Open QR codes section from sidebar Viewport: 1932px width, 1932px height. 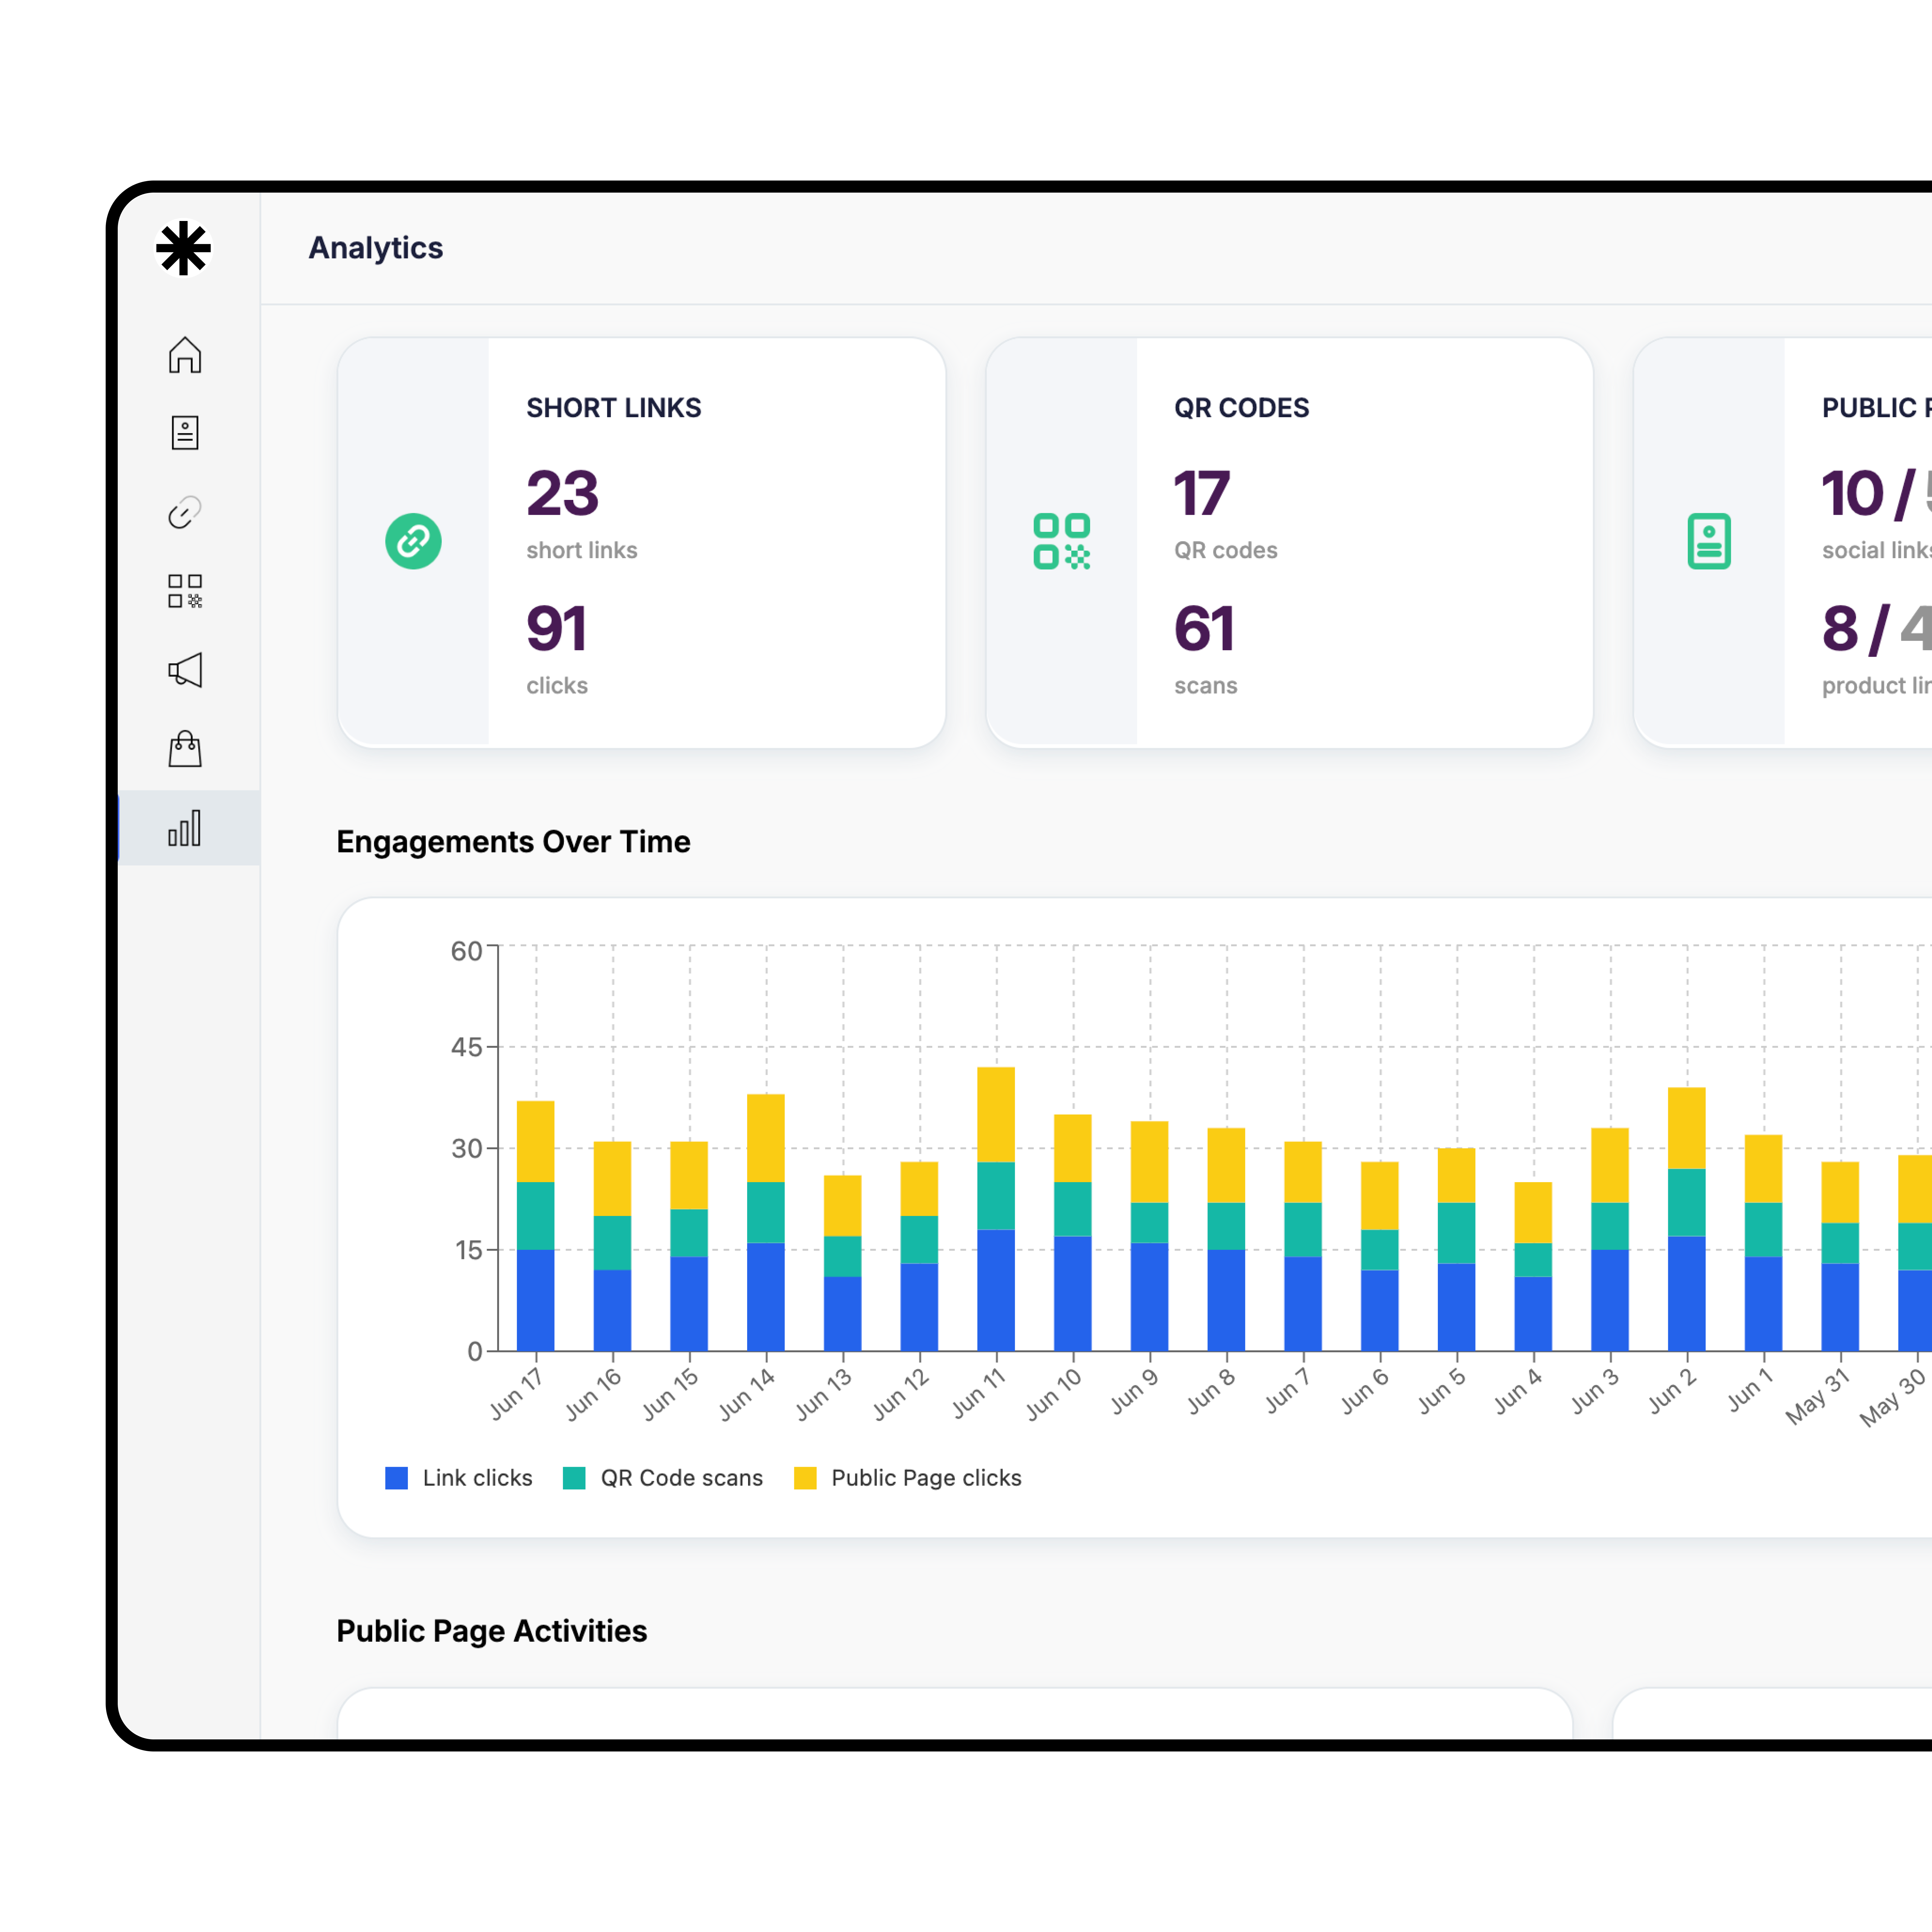[x=185, y=591]
